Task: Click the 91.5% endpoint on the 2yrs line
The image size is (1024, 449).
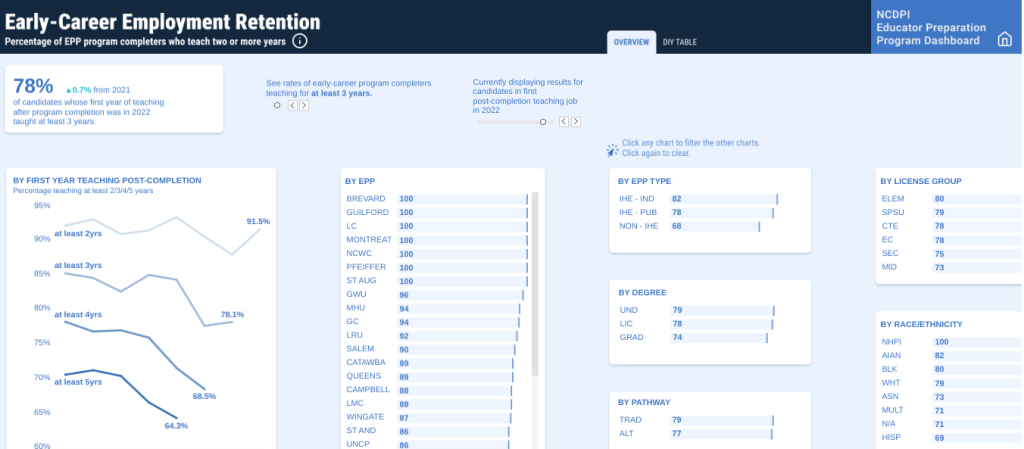Action: click(x=260, y=229)
